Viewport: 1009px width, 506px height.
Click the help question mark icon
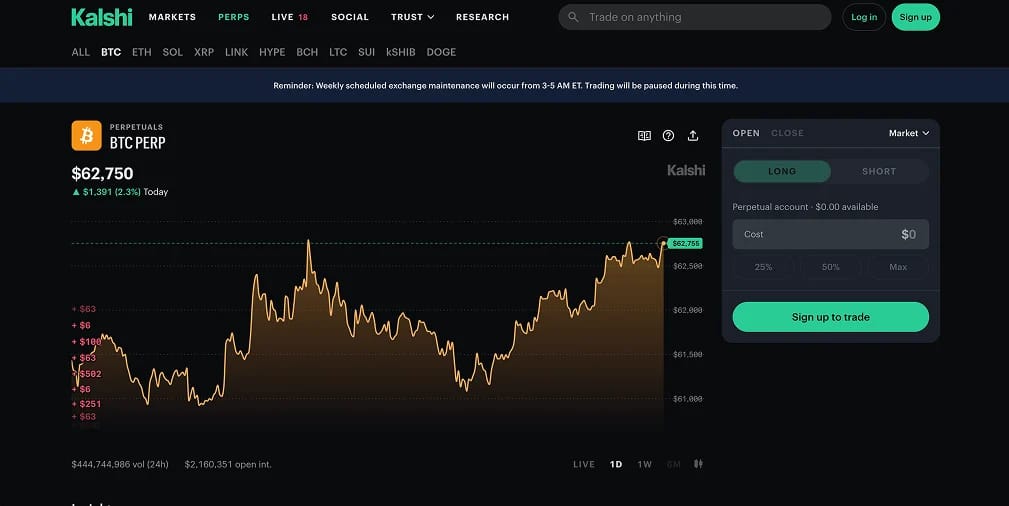click(669, 136)
